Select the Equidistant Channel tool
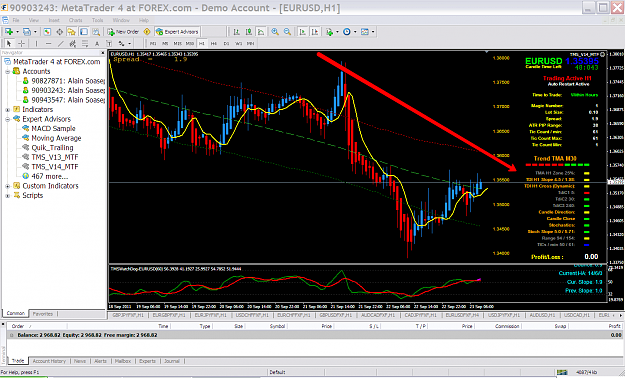This screenshot has height=378, width=625. coord(73,43)
